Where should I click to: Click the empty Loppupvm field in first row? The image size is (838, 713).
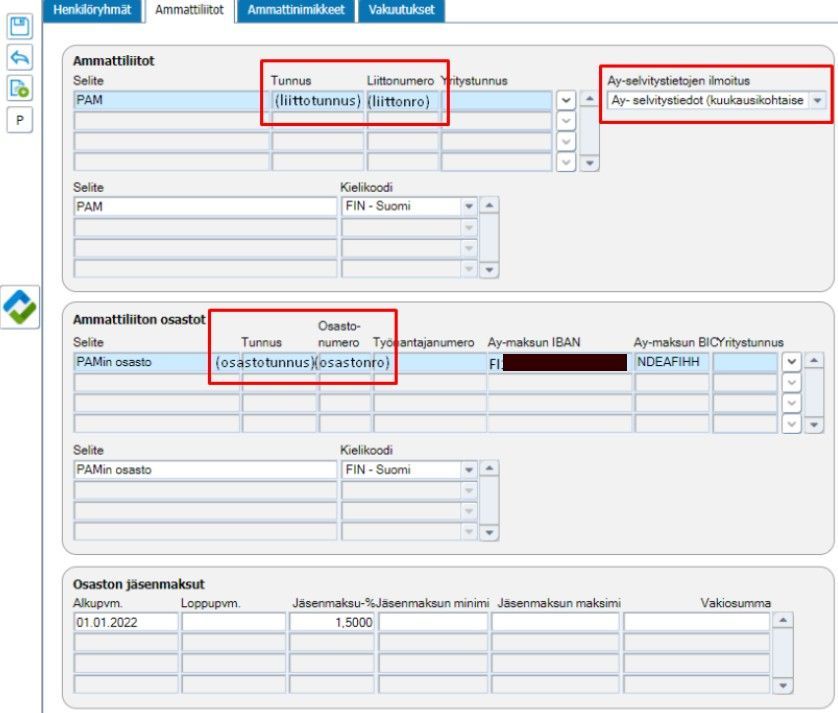pyautogui.click(x=234, y=622)
